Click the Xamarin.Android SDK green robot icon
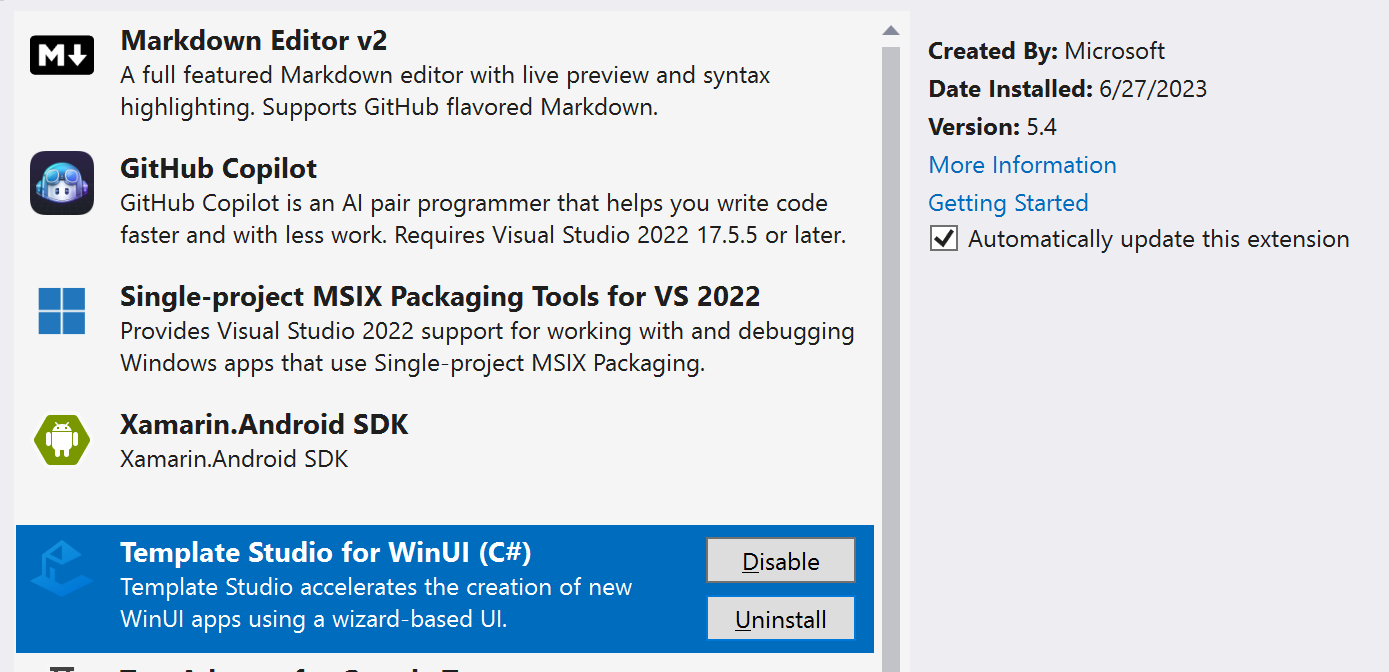 [62, 437]
